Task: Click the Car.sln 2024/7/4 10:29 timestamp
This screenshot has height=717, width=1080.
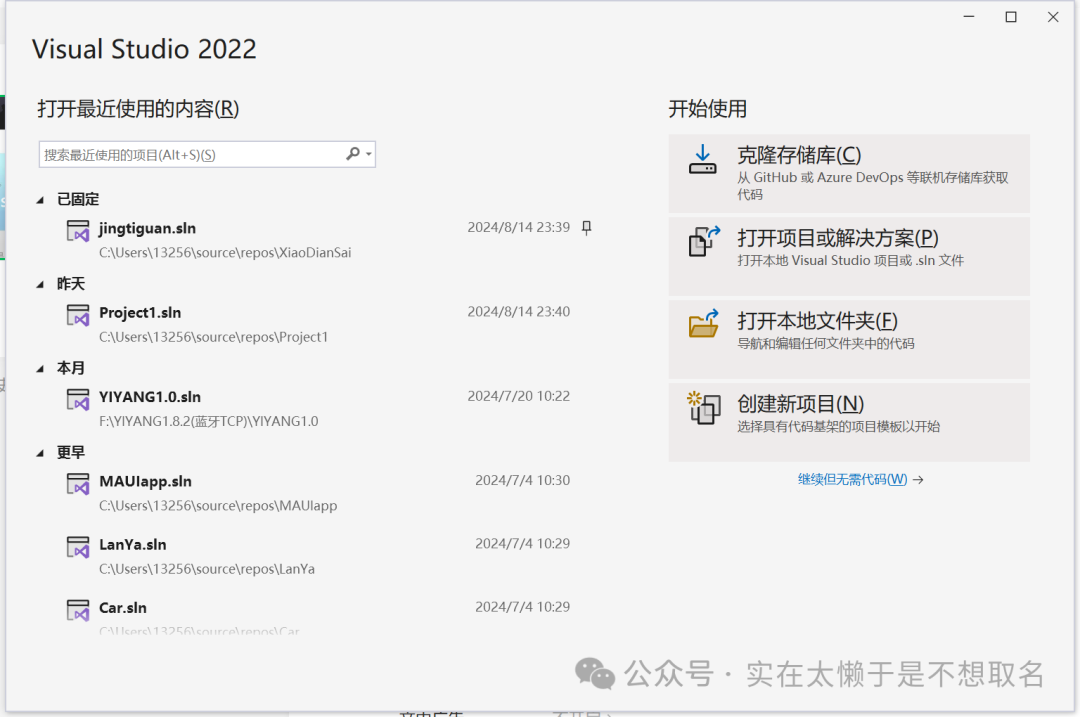Action: coord(523,607)
